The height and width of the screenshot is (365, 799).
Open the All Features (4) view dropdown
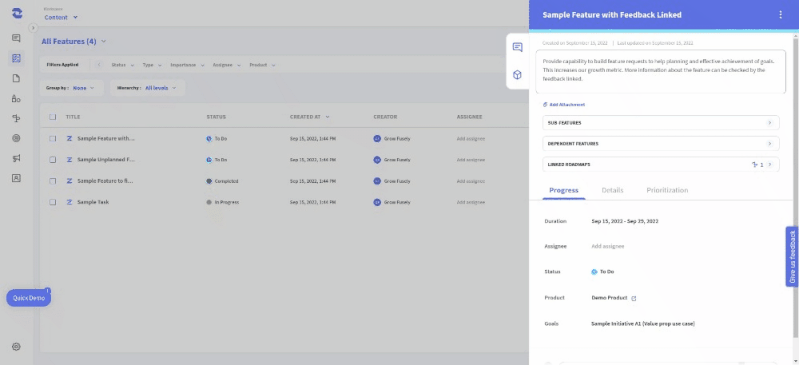tap(74, 41)
